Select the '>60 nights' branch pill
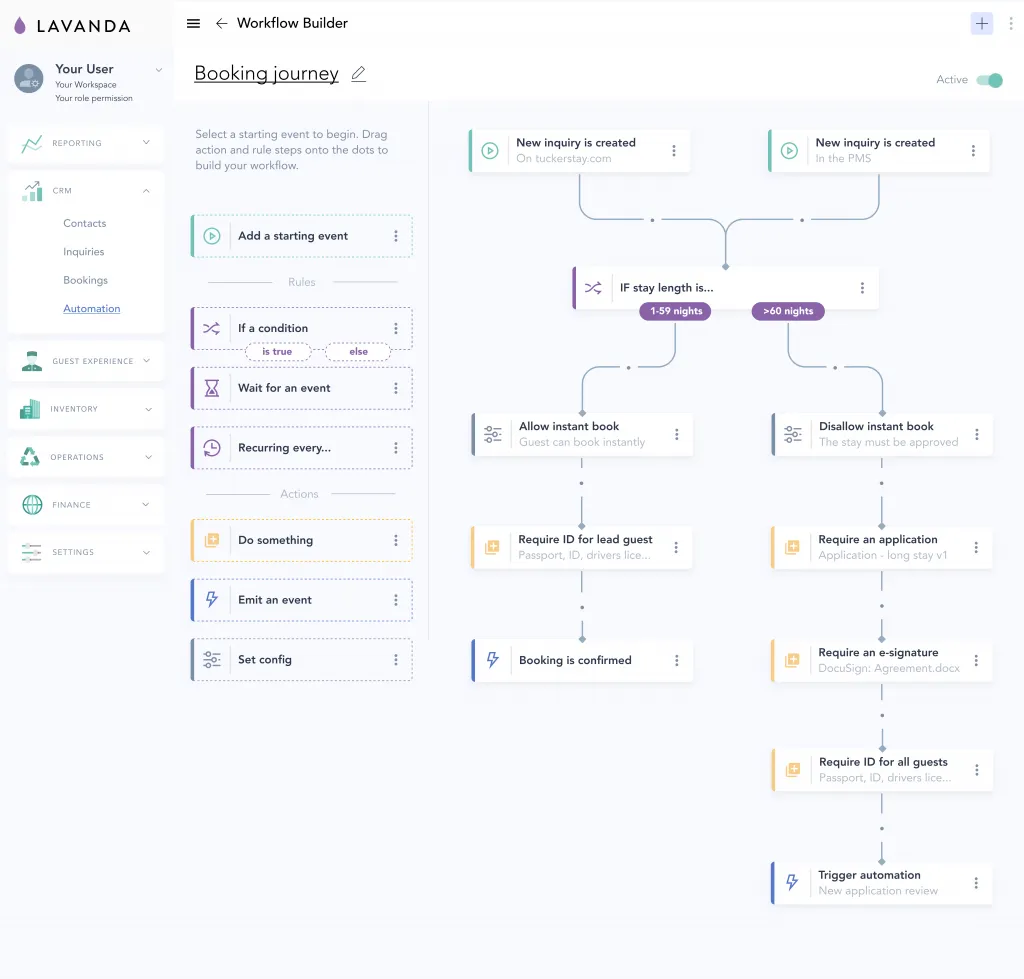 [x=788, y=311]
